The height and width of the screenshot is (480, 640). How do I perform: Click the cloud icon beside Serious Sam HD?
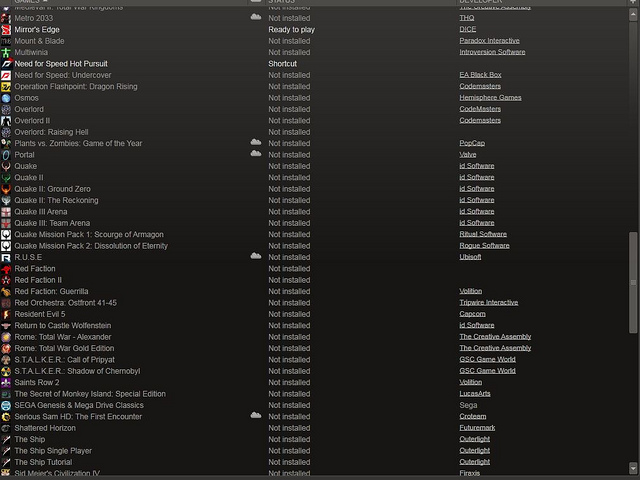pyautogui.click(x=256, y=415)
